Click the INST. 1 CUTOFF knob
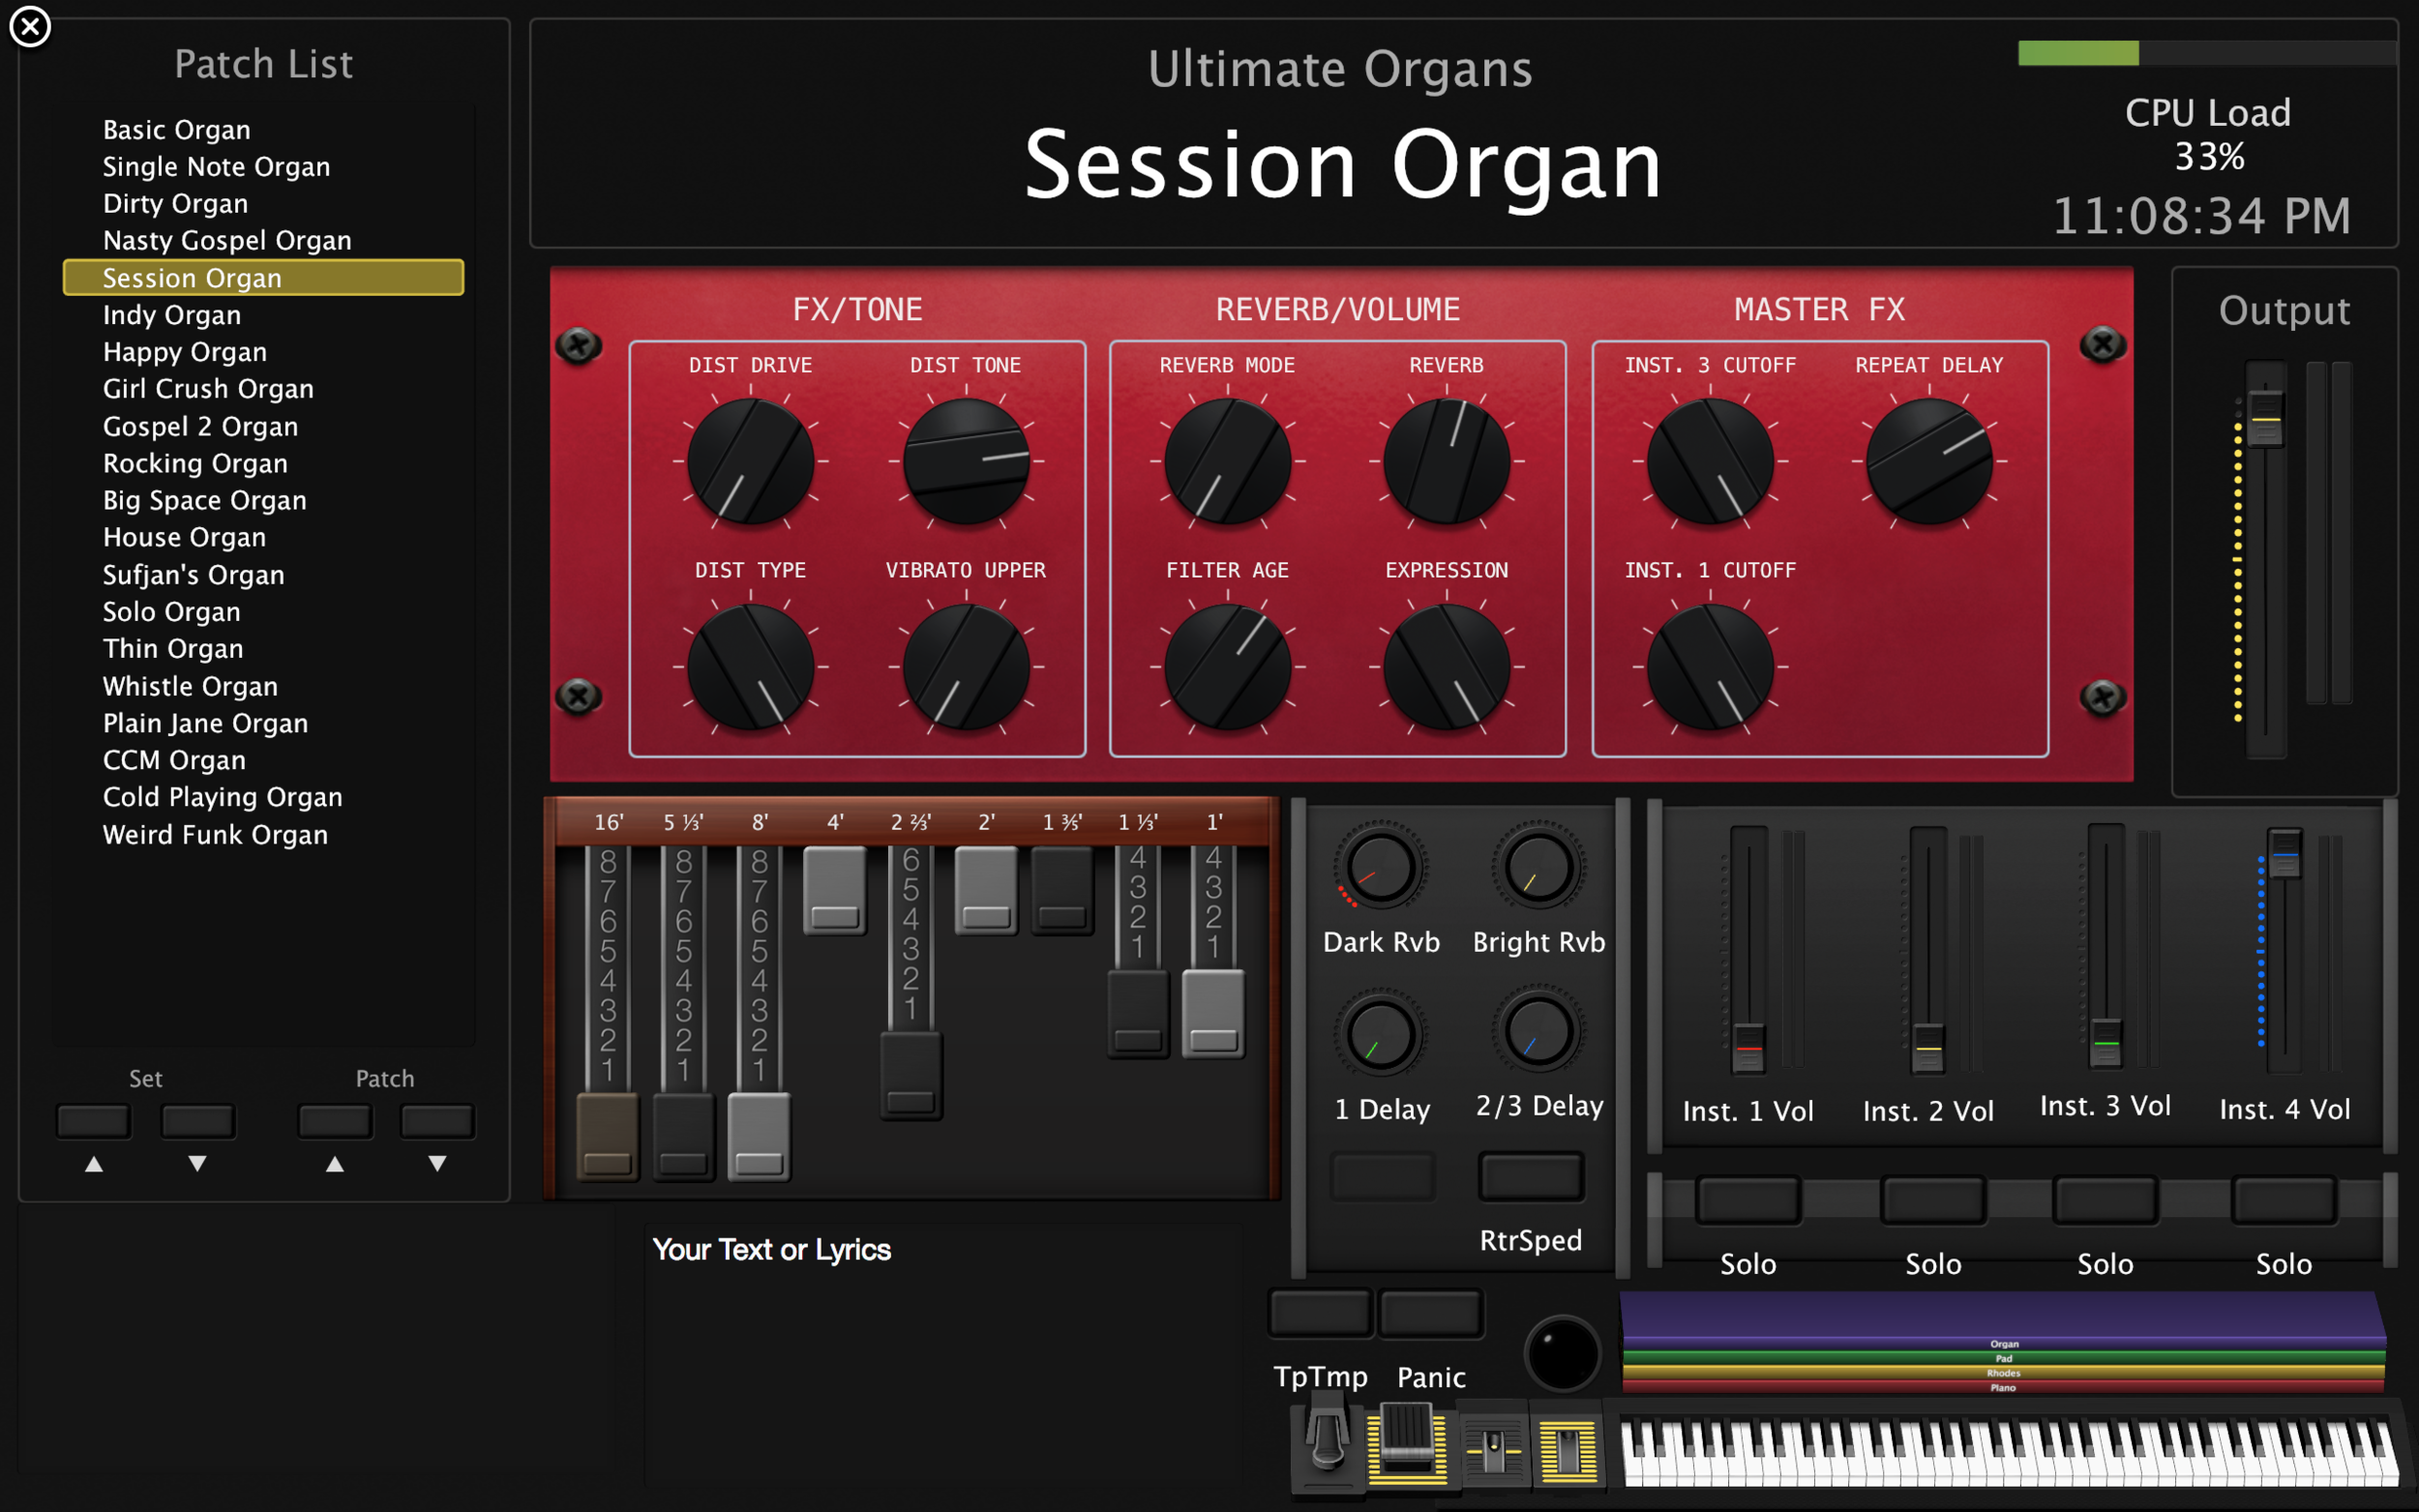This screenshot has width=2419, height=1512. point(1710,667)
